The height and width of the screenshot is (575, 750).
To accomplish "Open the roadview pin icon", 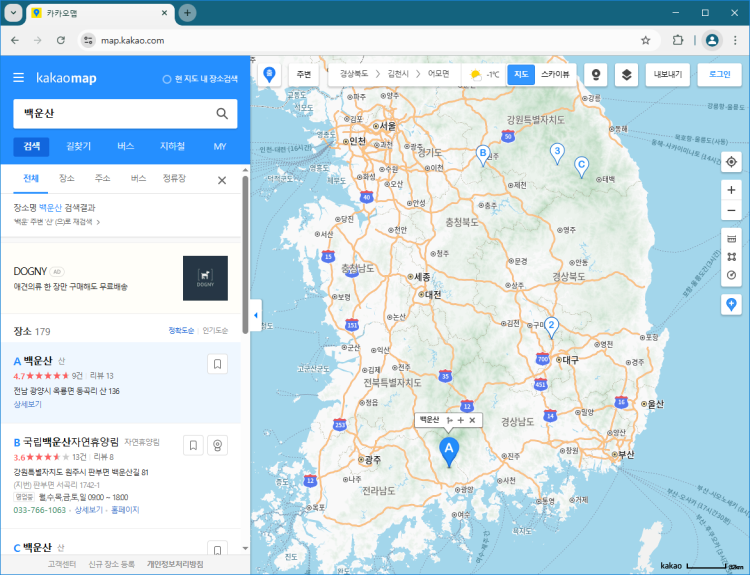I will [x=596, y=75].
